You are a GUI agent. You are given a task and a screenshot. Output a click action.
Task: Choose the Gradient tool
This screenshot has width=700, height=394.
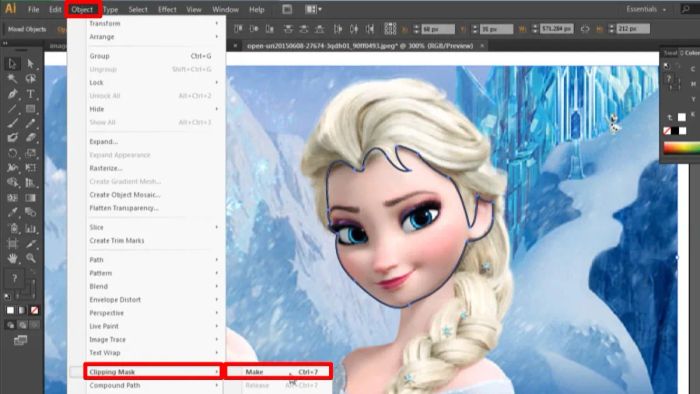point(30,198)
